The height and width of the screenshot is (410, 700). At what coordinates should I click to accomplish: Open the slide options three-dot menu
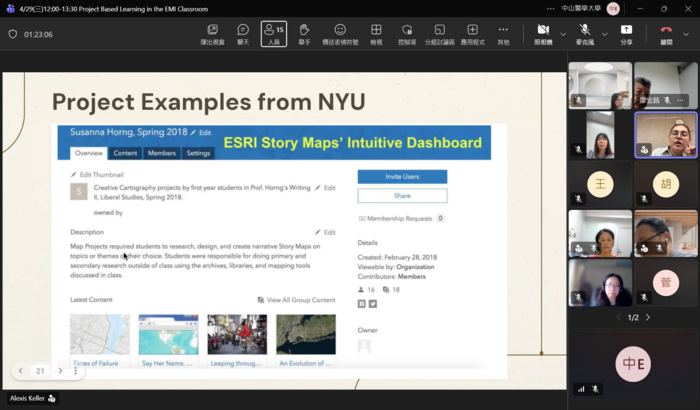[75, 371]
